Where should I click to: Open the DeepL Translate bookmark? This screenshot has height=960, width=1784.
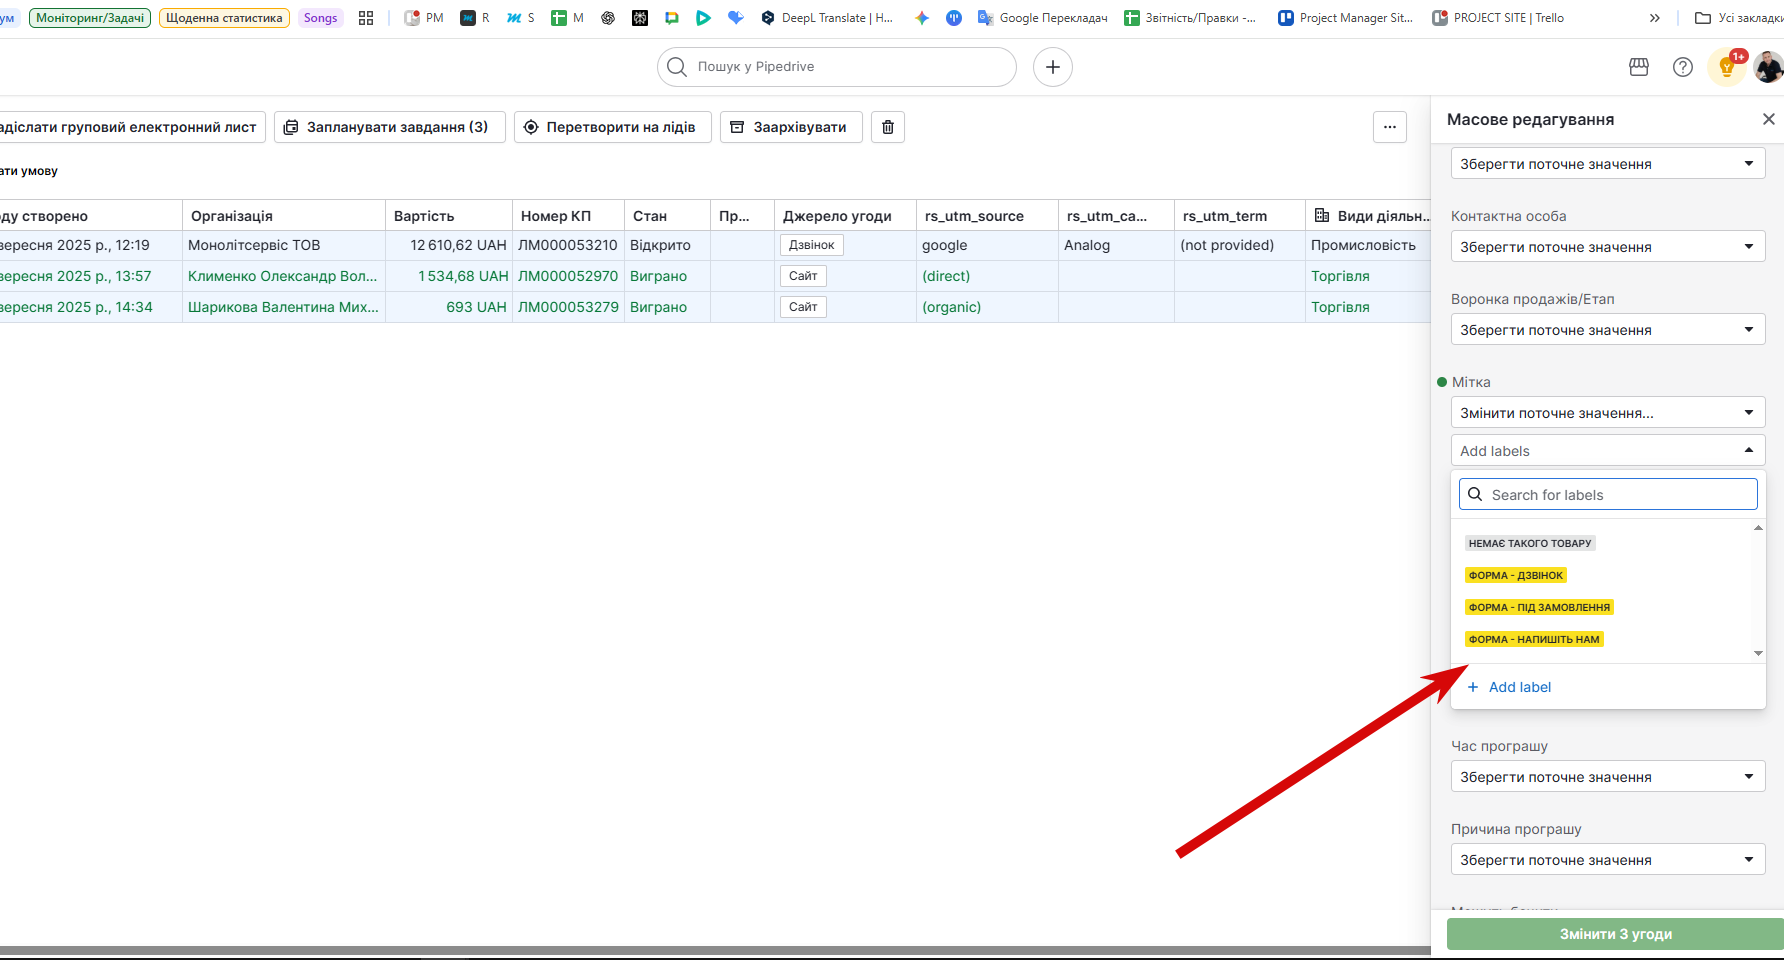[827, 18]
